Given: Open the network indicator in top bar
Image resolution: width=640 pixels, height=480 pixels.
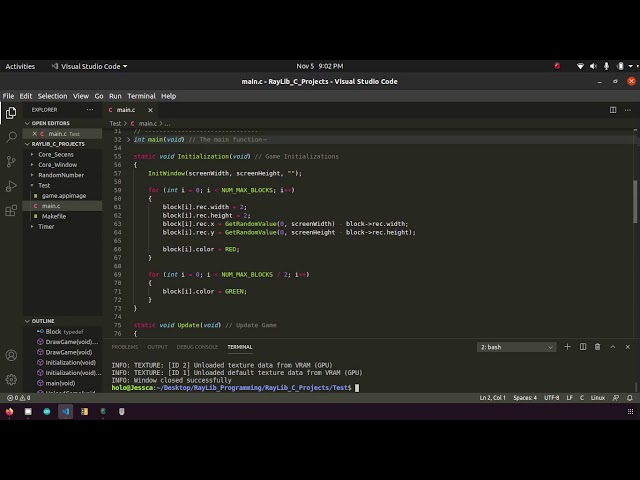Looking at the screenshot, I should click(580, 66).
